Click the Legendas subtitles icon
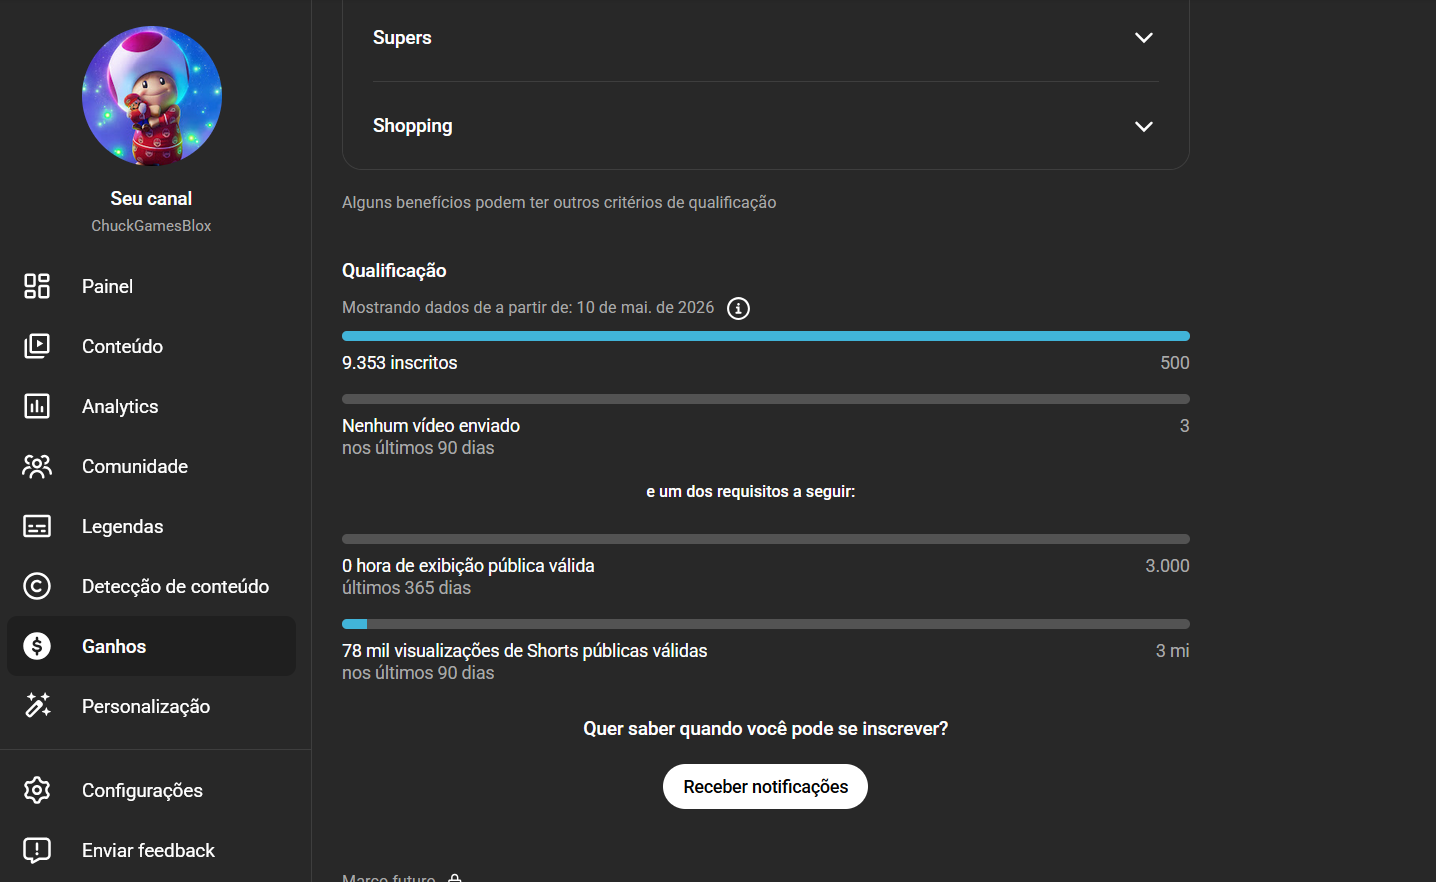This screenshot has height=882, width=1436. (37, 526)
